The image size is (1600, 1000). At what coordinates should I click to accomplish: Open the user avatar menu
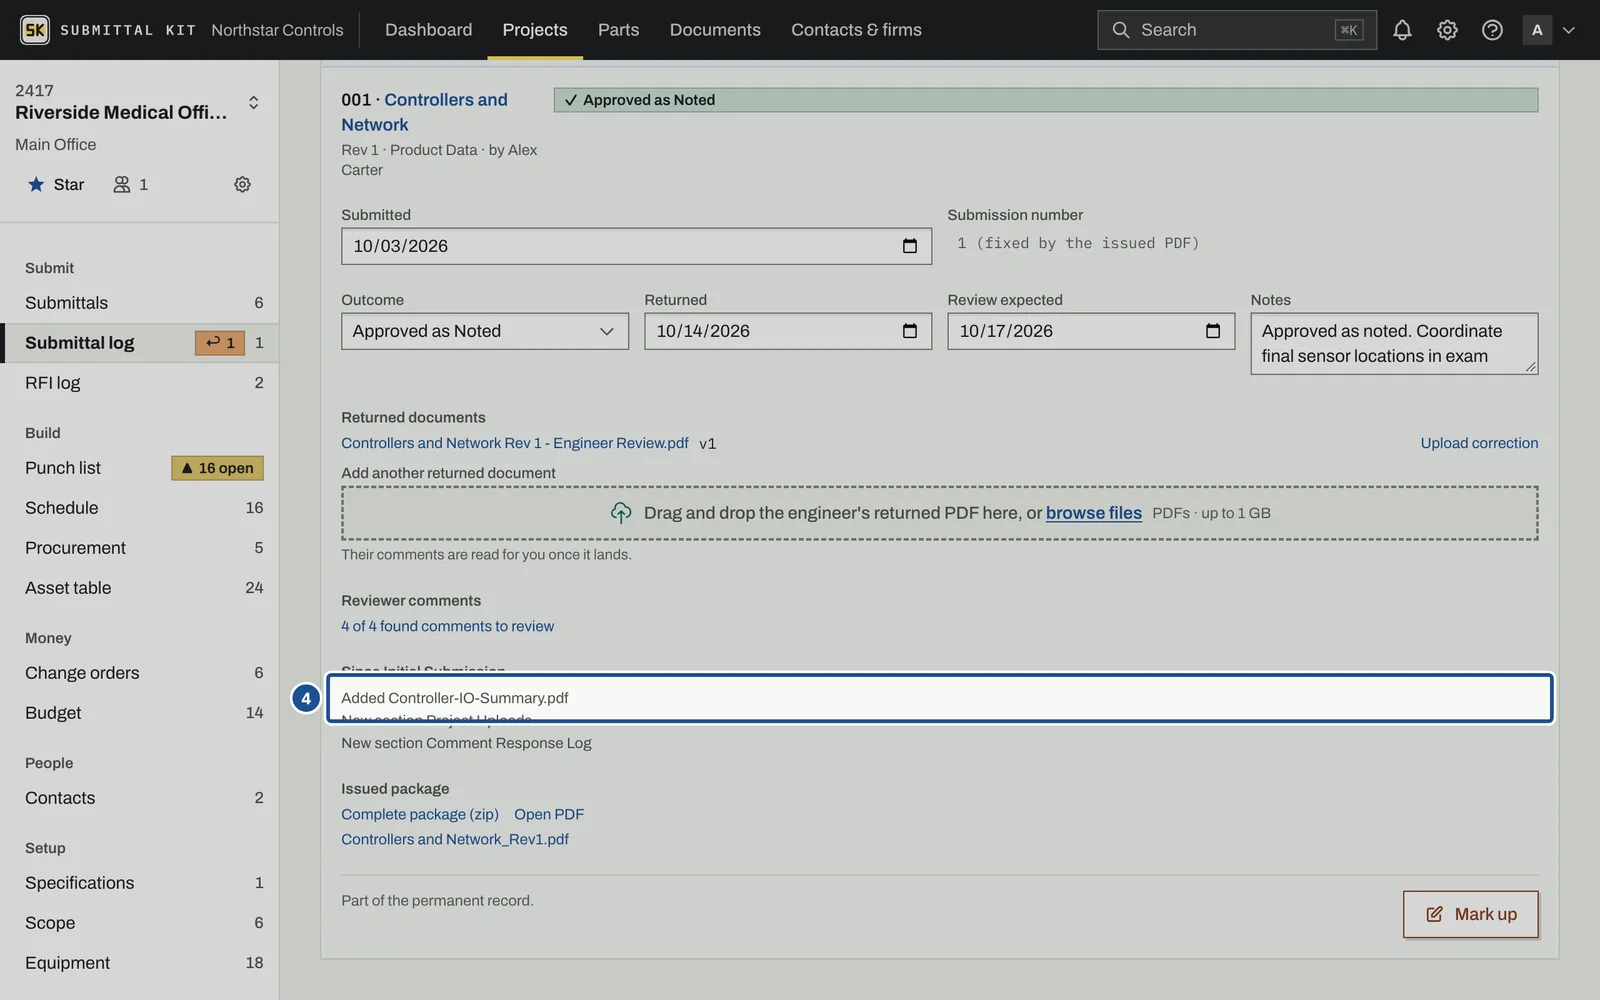[1537, 30]
